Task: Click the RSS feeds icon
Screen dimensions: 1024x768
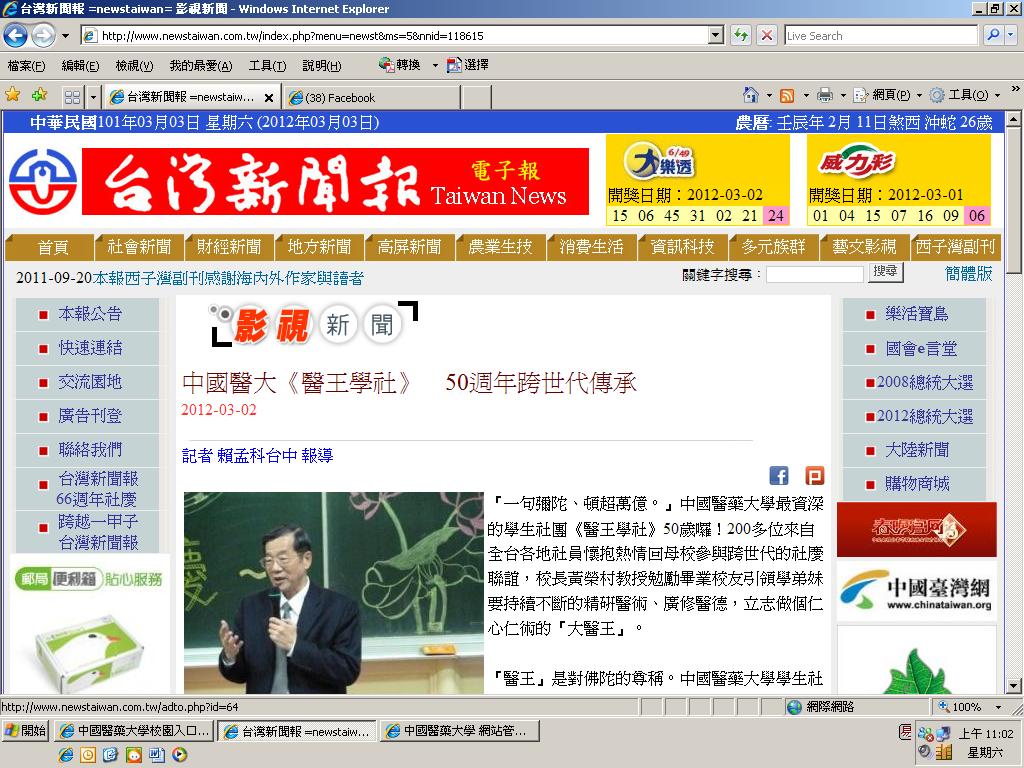Action: tap(788, 96)
